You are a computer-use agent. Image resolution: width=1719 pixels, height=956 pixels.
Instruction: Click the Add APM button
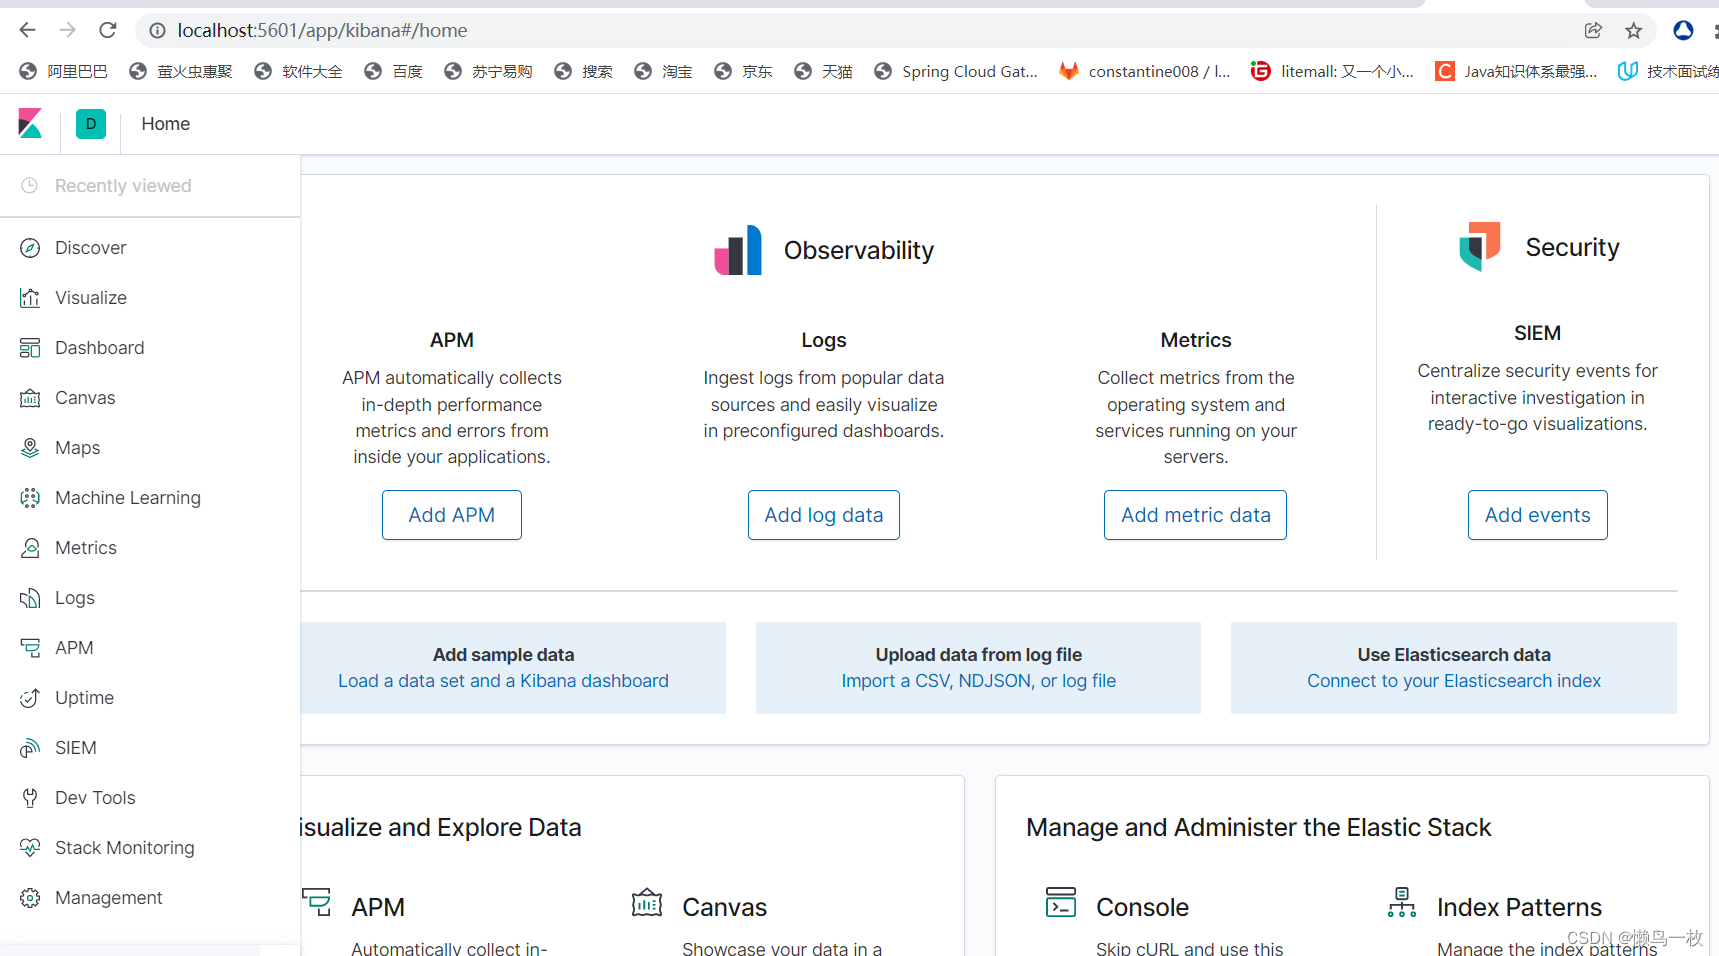(452, 515)
